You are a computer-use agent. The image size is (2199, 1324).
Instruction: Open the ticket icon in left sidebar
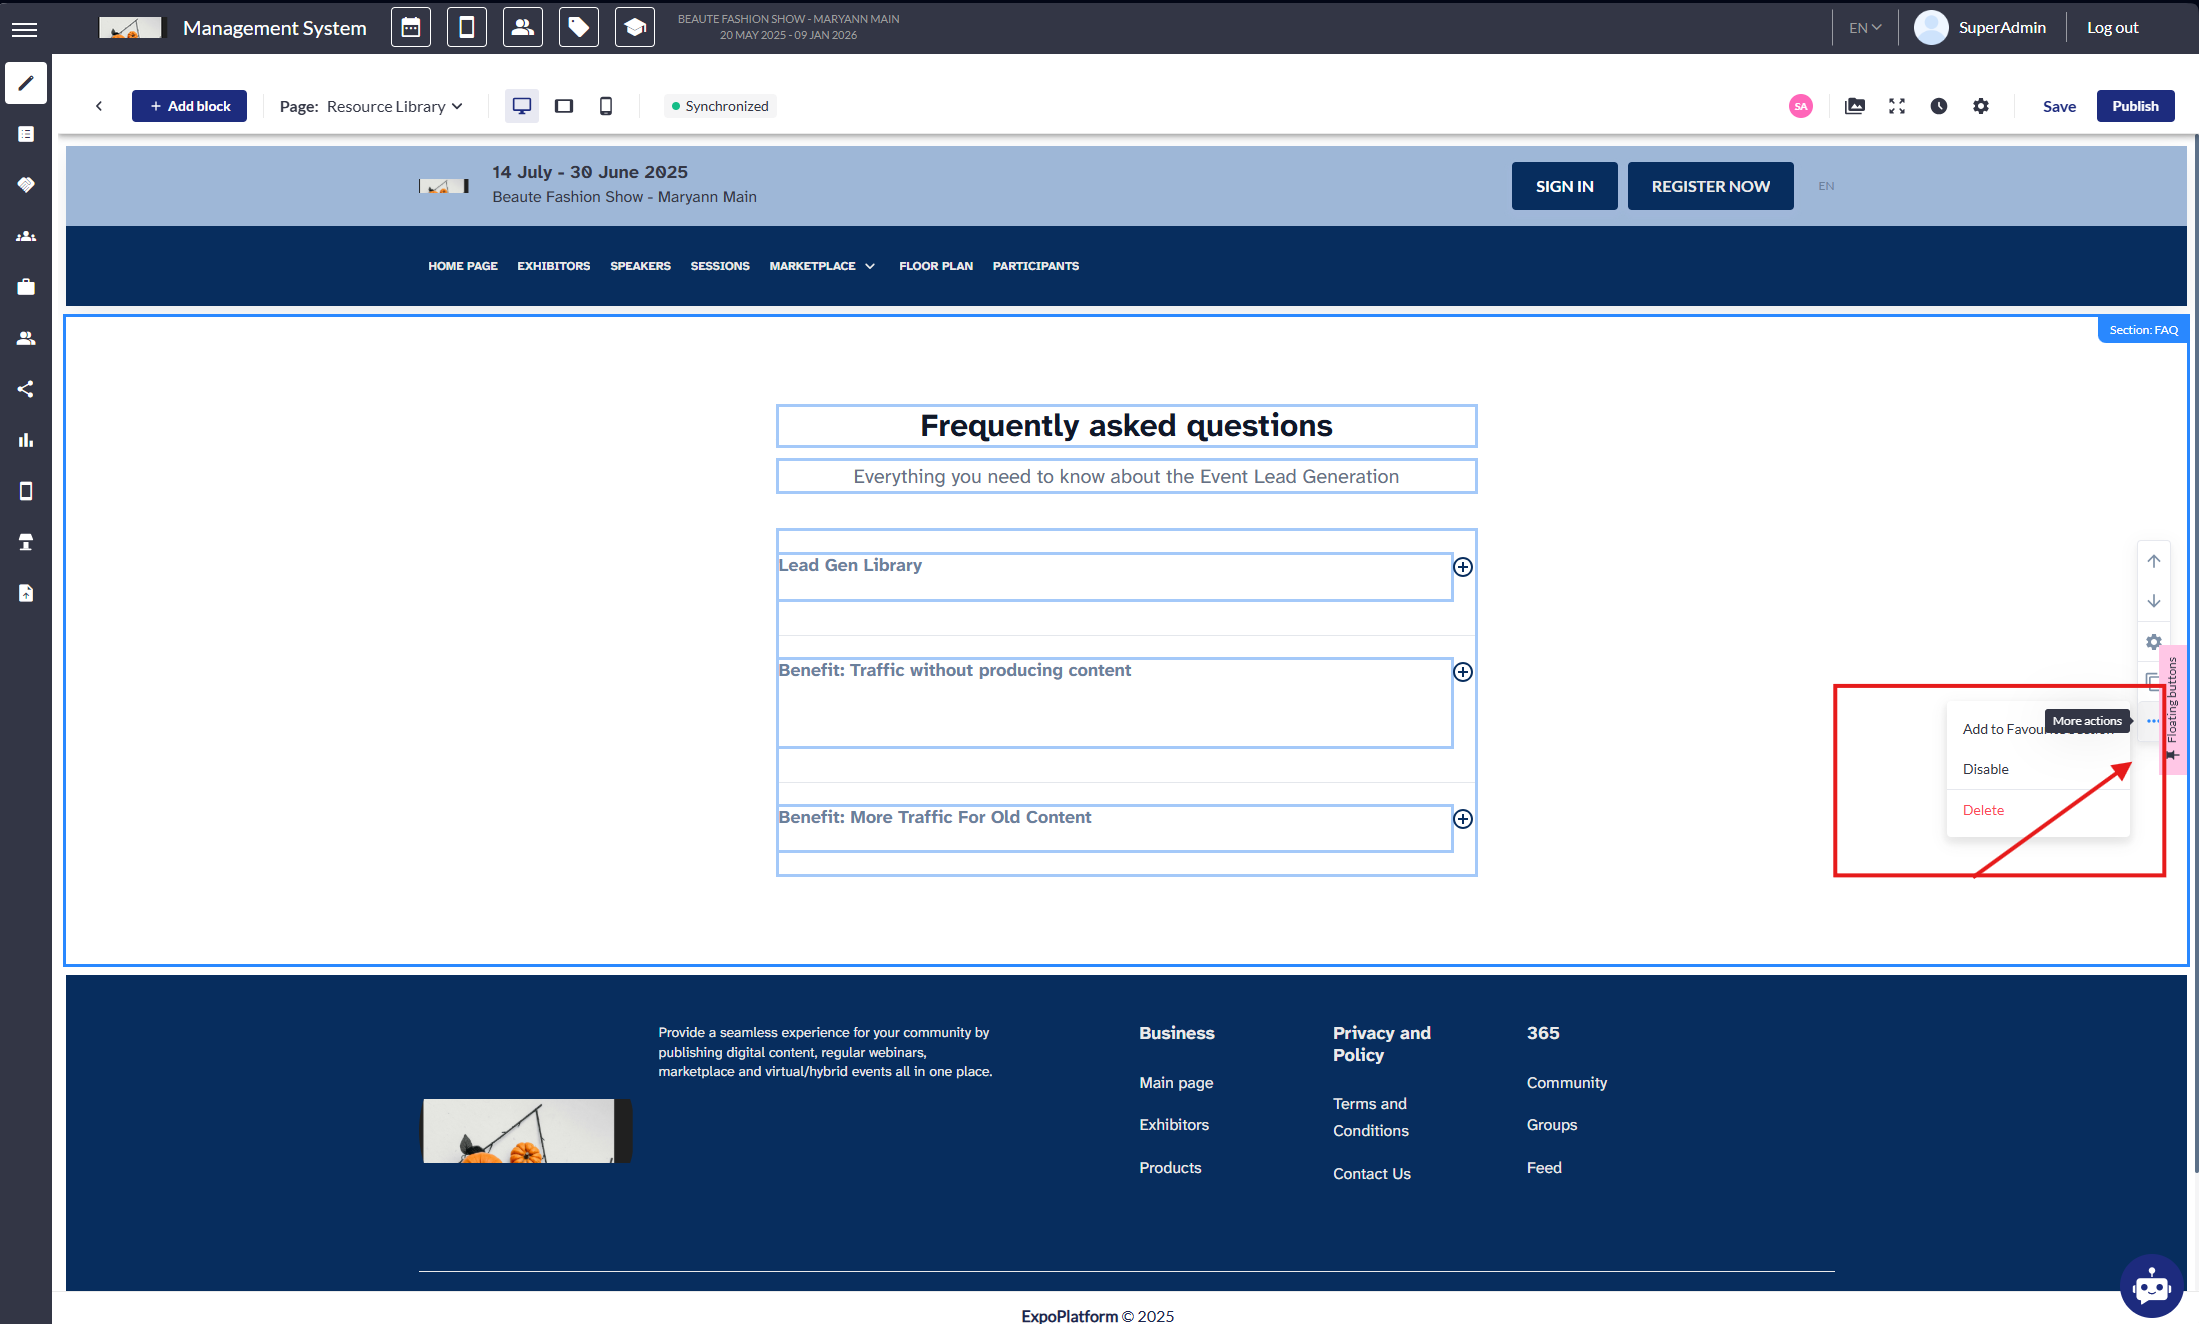click(x=26, y=185)
